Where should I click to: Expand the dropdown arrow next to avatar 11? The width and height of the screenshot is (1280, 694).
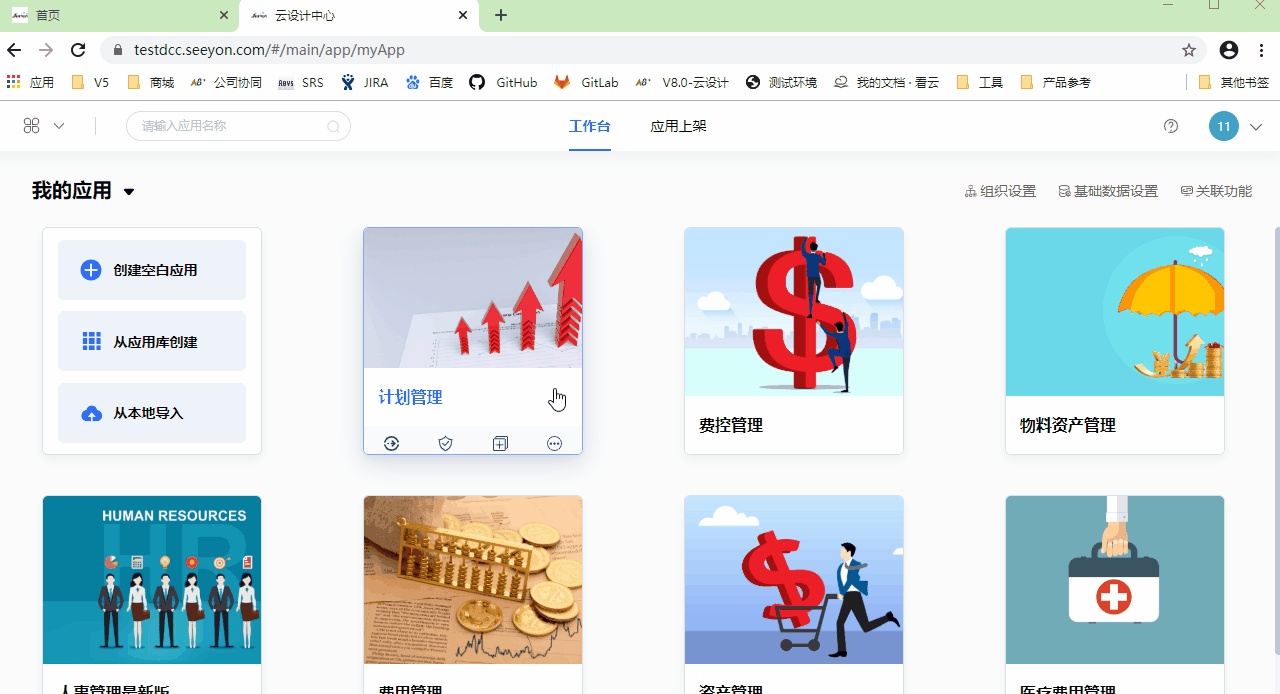pyautogui.click(x=1256, y=127)
